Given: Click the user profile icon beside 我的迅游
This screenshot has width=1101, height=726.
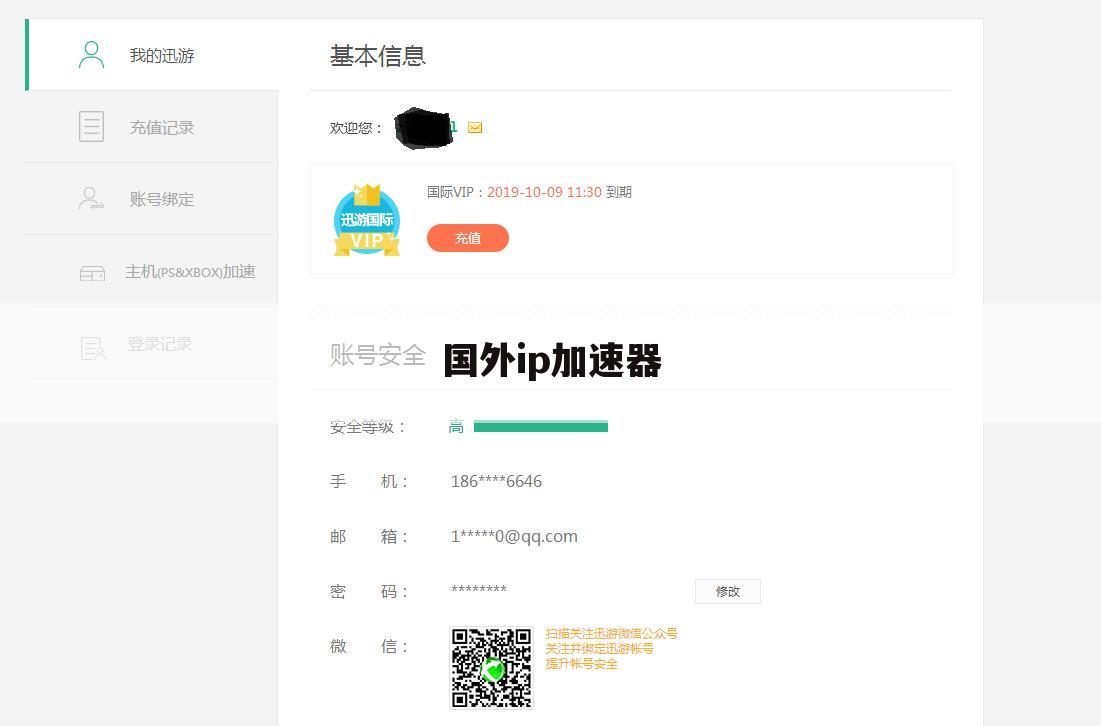Looking at the screenshot, I should (91, 55).
